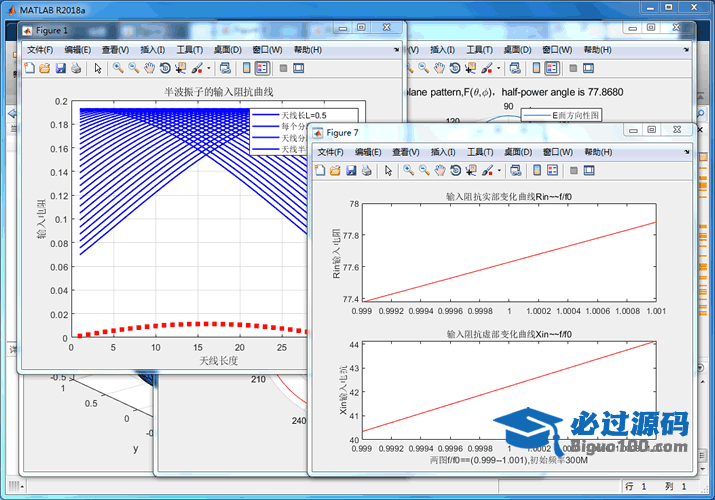The height and width of the screenshot is (500, 715).
Task: Click Open File icon in Figure 7 toolbar
Action: pyautogui.click(x=336, y=170)
